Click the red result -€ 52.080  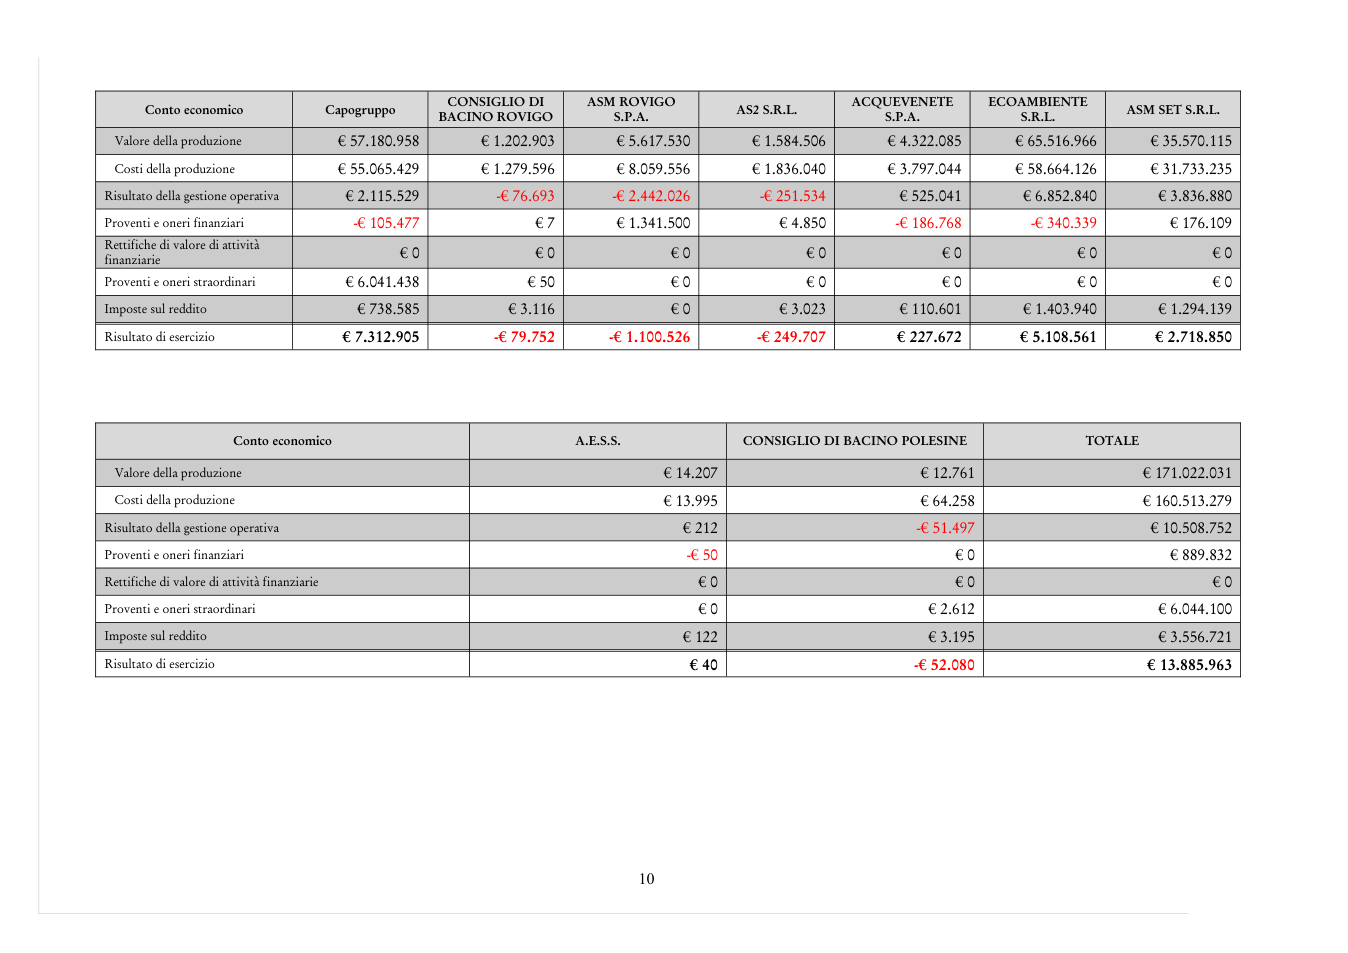[x=944, y=665]
